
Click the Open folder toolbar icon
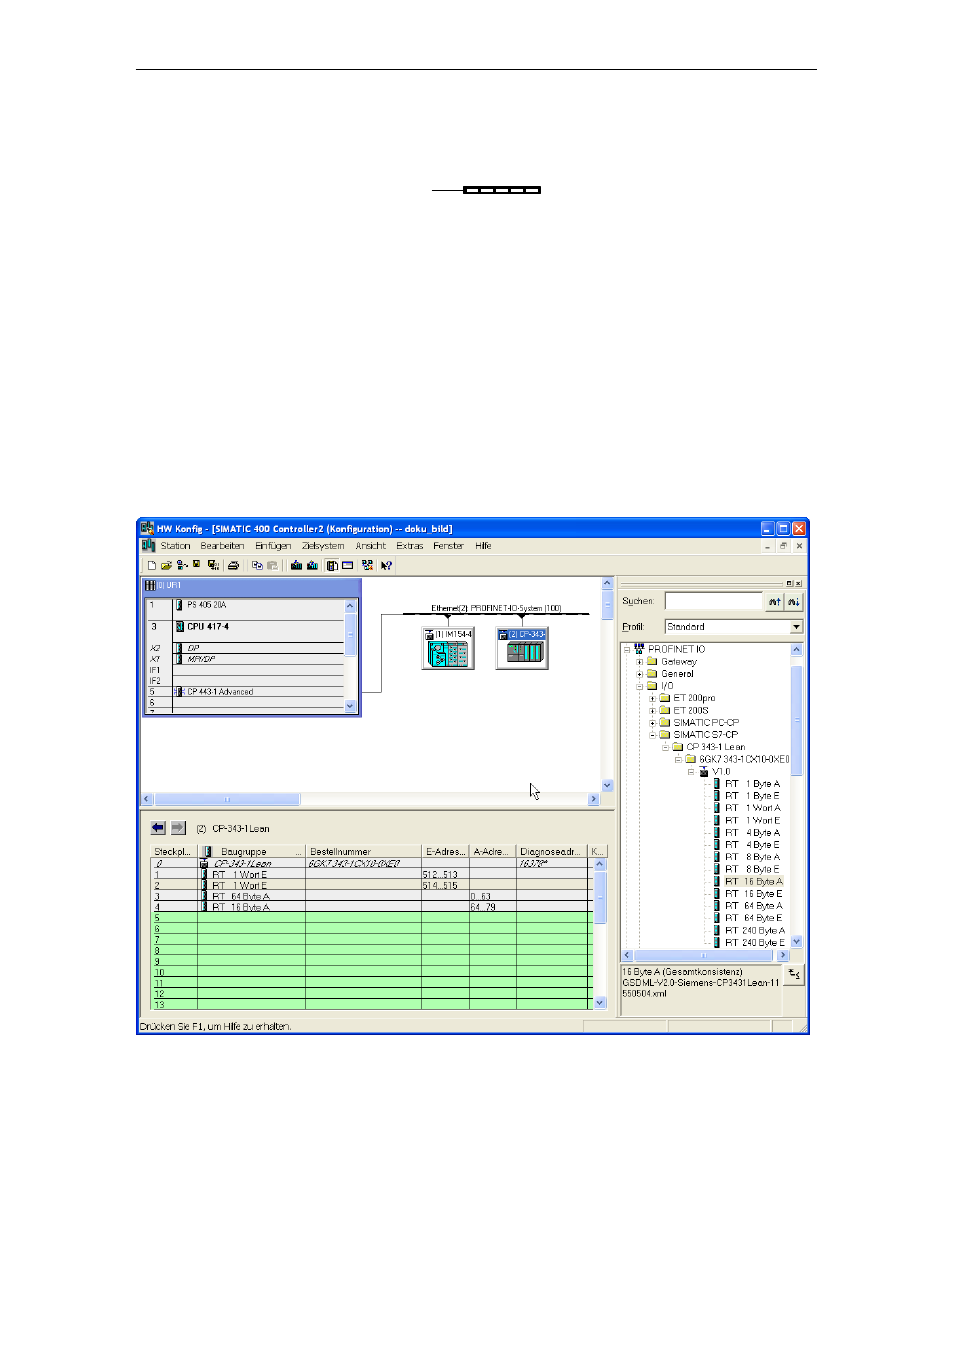click(167, 566)
